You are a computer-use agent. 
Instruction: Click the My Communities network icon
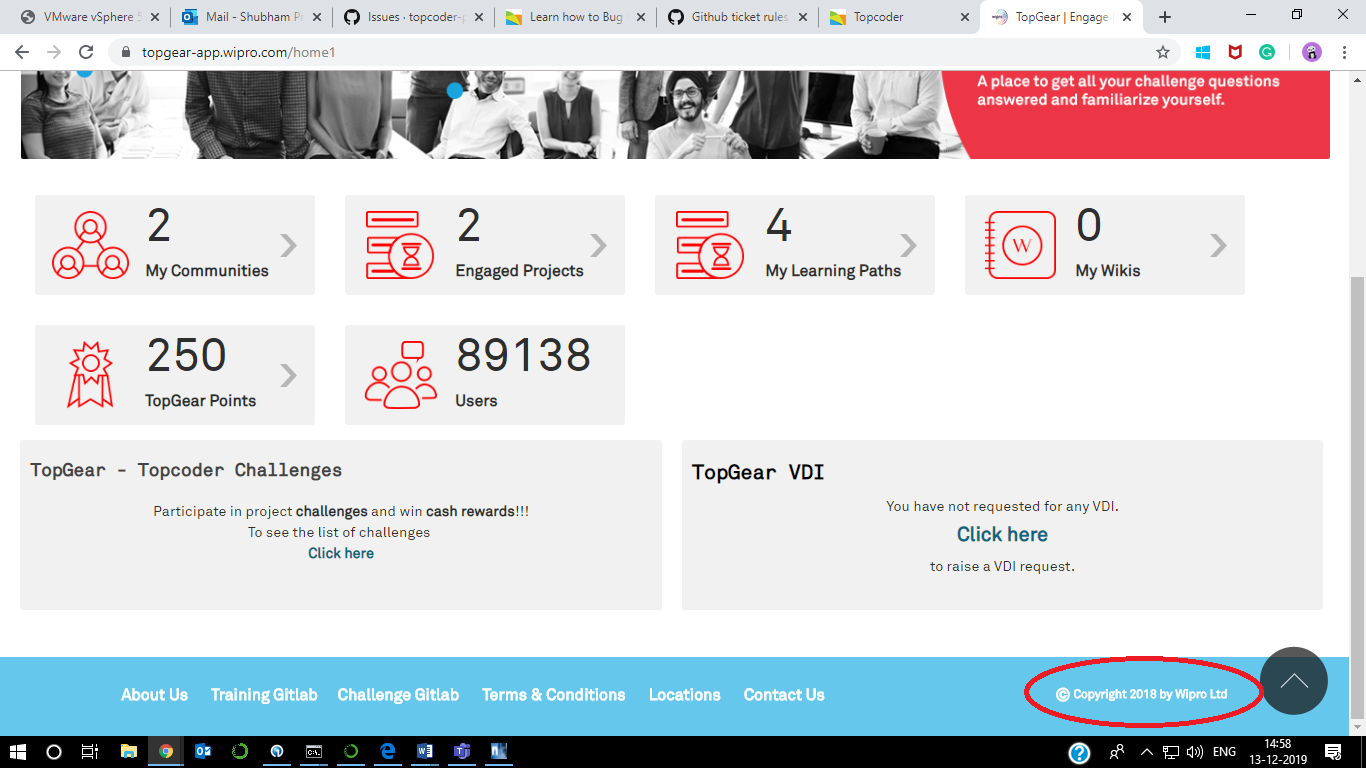[90, 245]
